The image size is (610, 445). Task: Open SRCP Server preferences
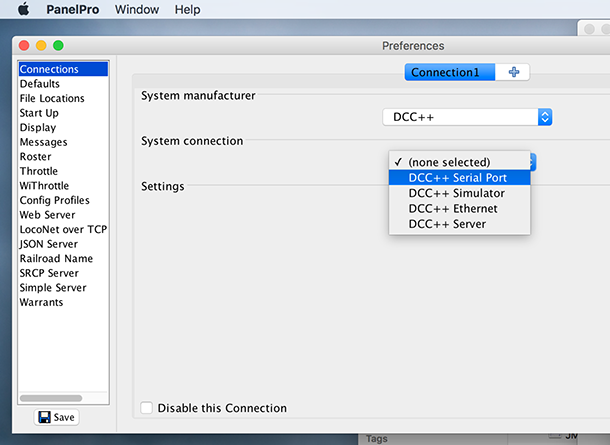[63, 273]
